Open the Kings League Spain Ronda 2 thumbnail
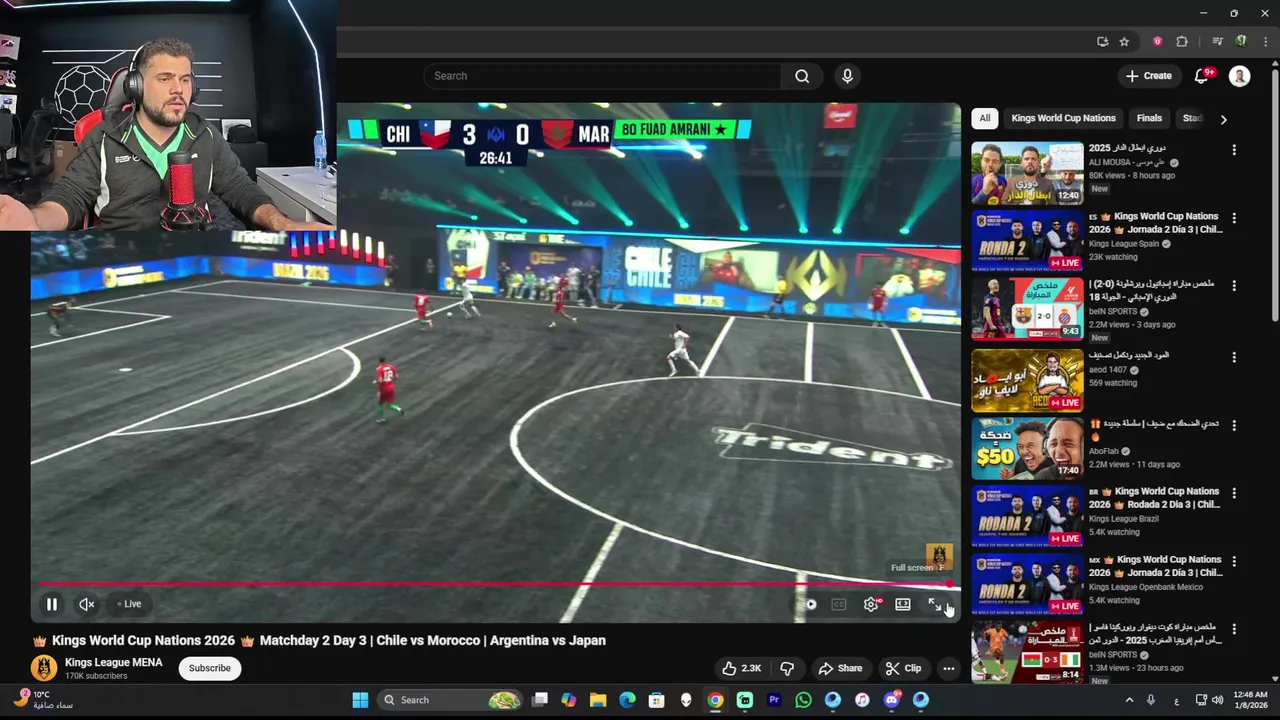1280x720 pixels. [x=1027, y=241]
